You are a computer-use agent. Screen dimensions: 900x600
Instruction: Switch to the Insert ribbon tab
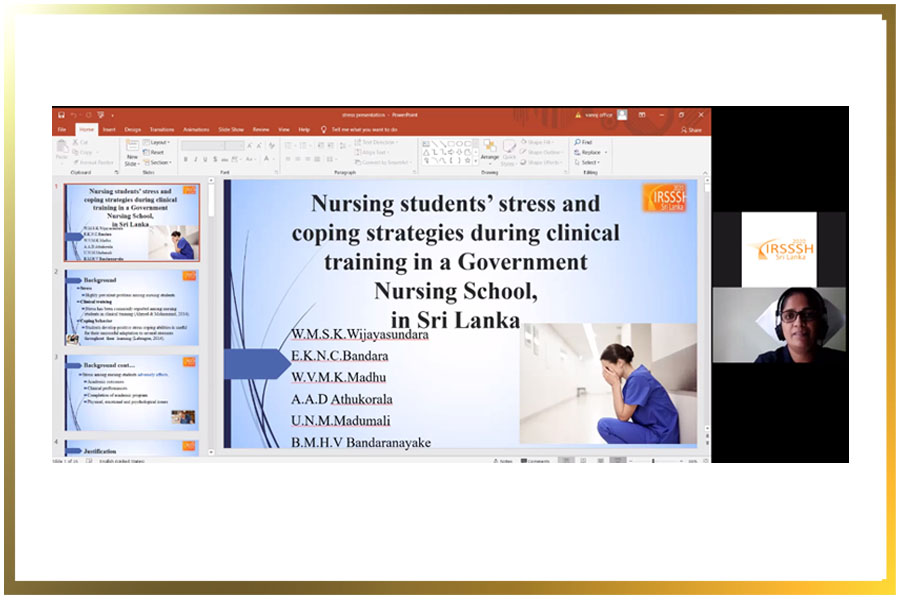[x=109, y=130]
